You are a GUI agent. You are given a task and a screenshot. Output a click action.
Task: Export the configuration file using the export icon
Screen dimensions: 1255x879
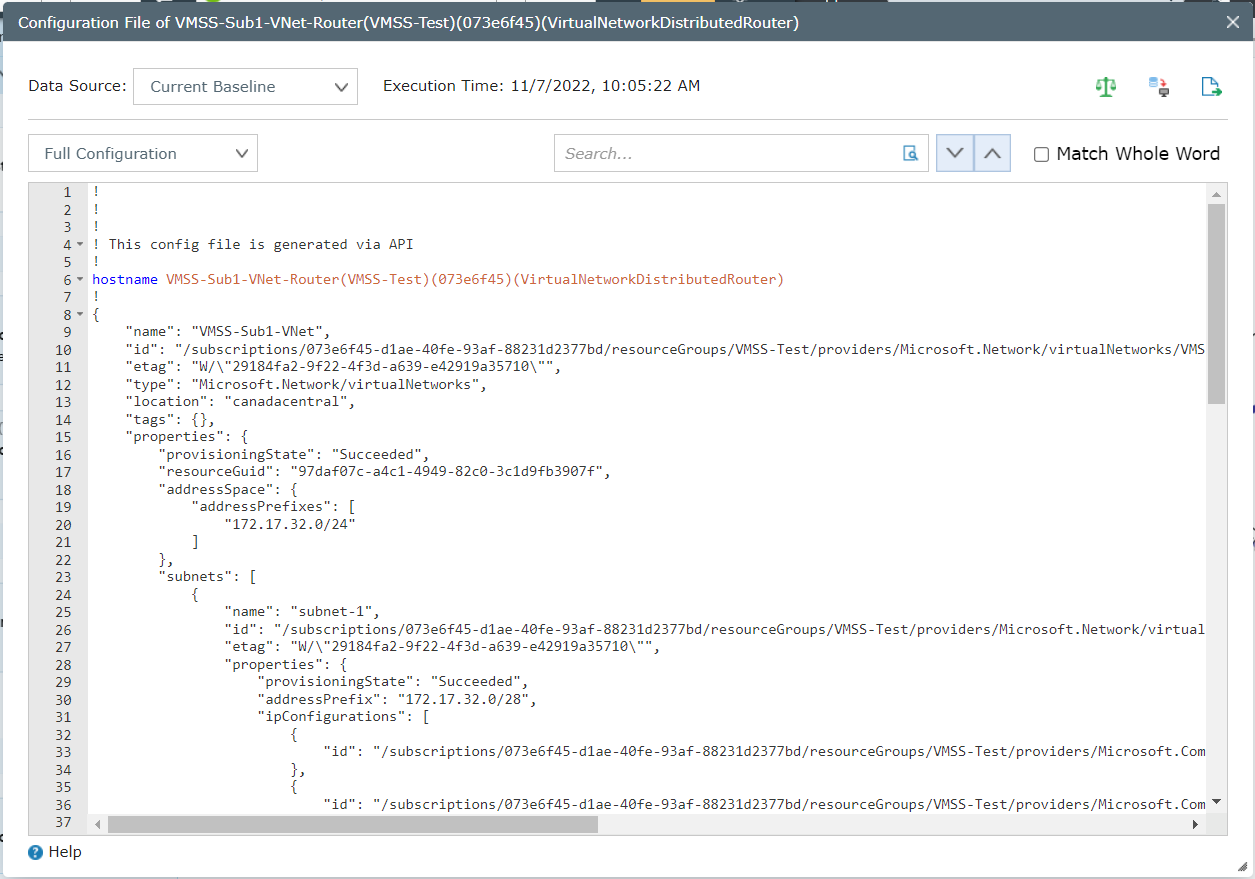[x=1211, y=87]
